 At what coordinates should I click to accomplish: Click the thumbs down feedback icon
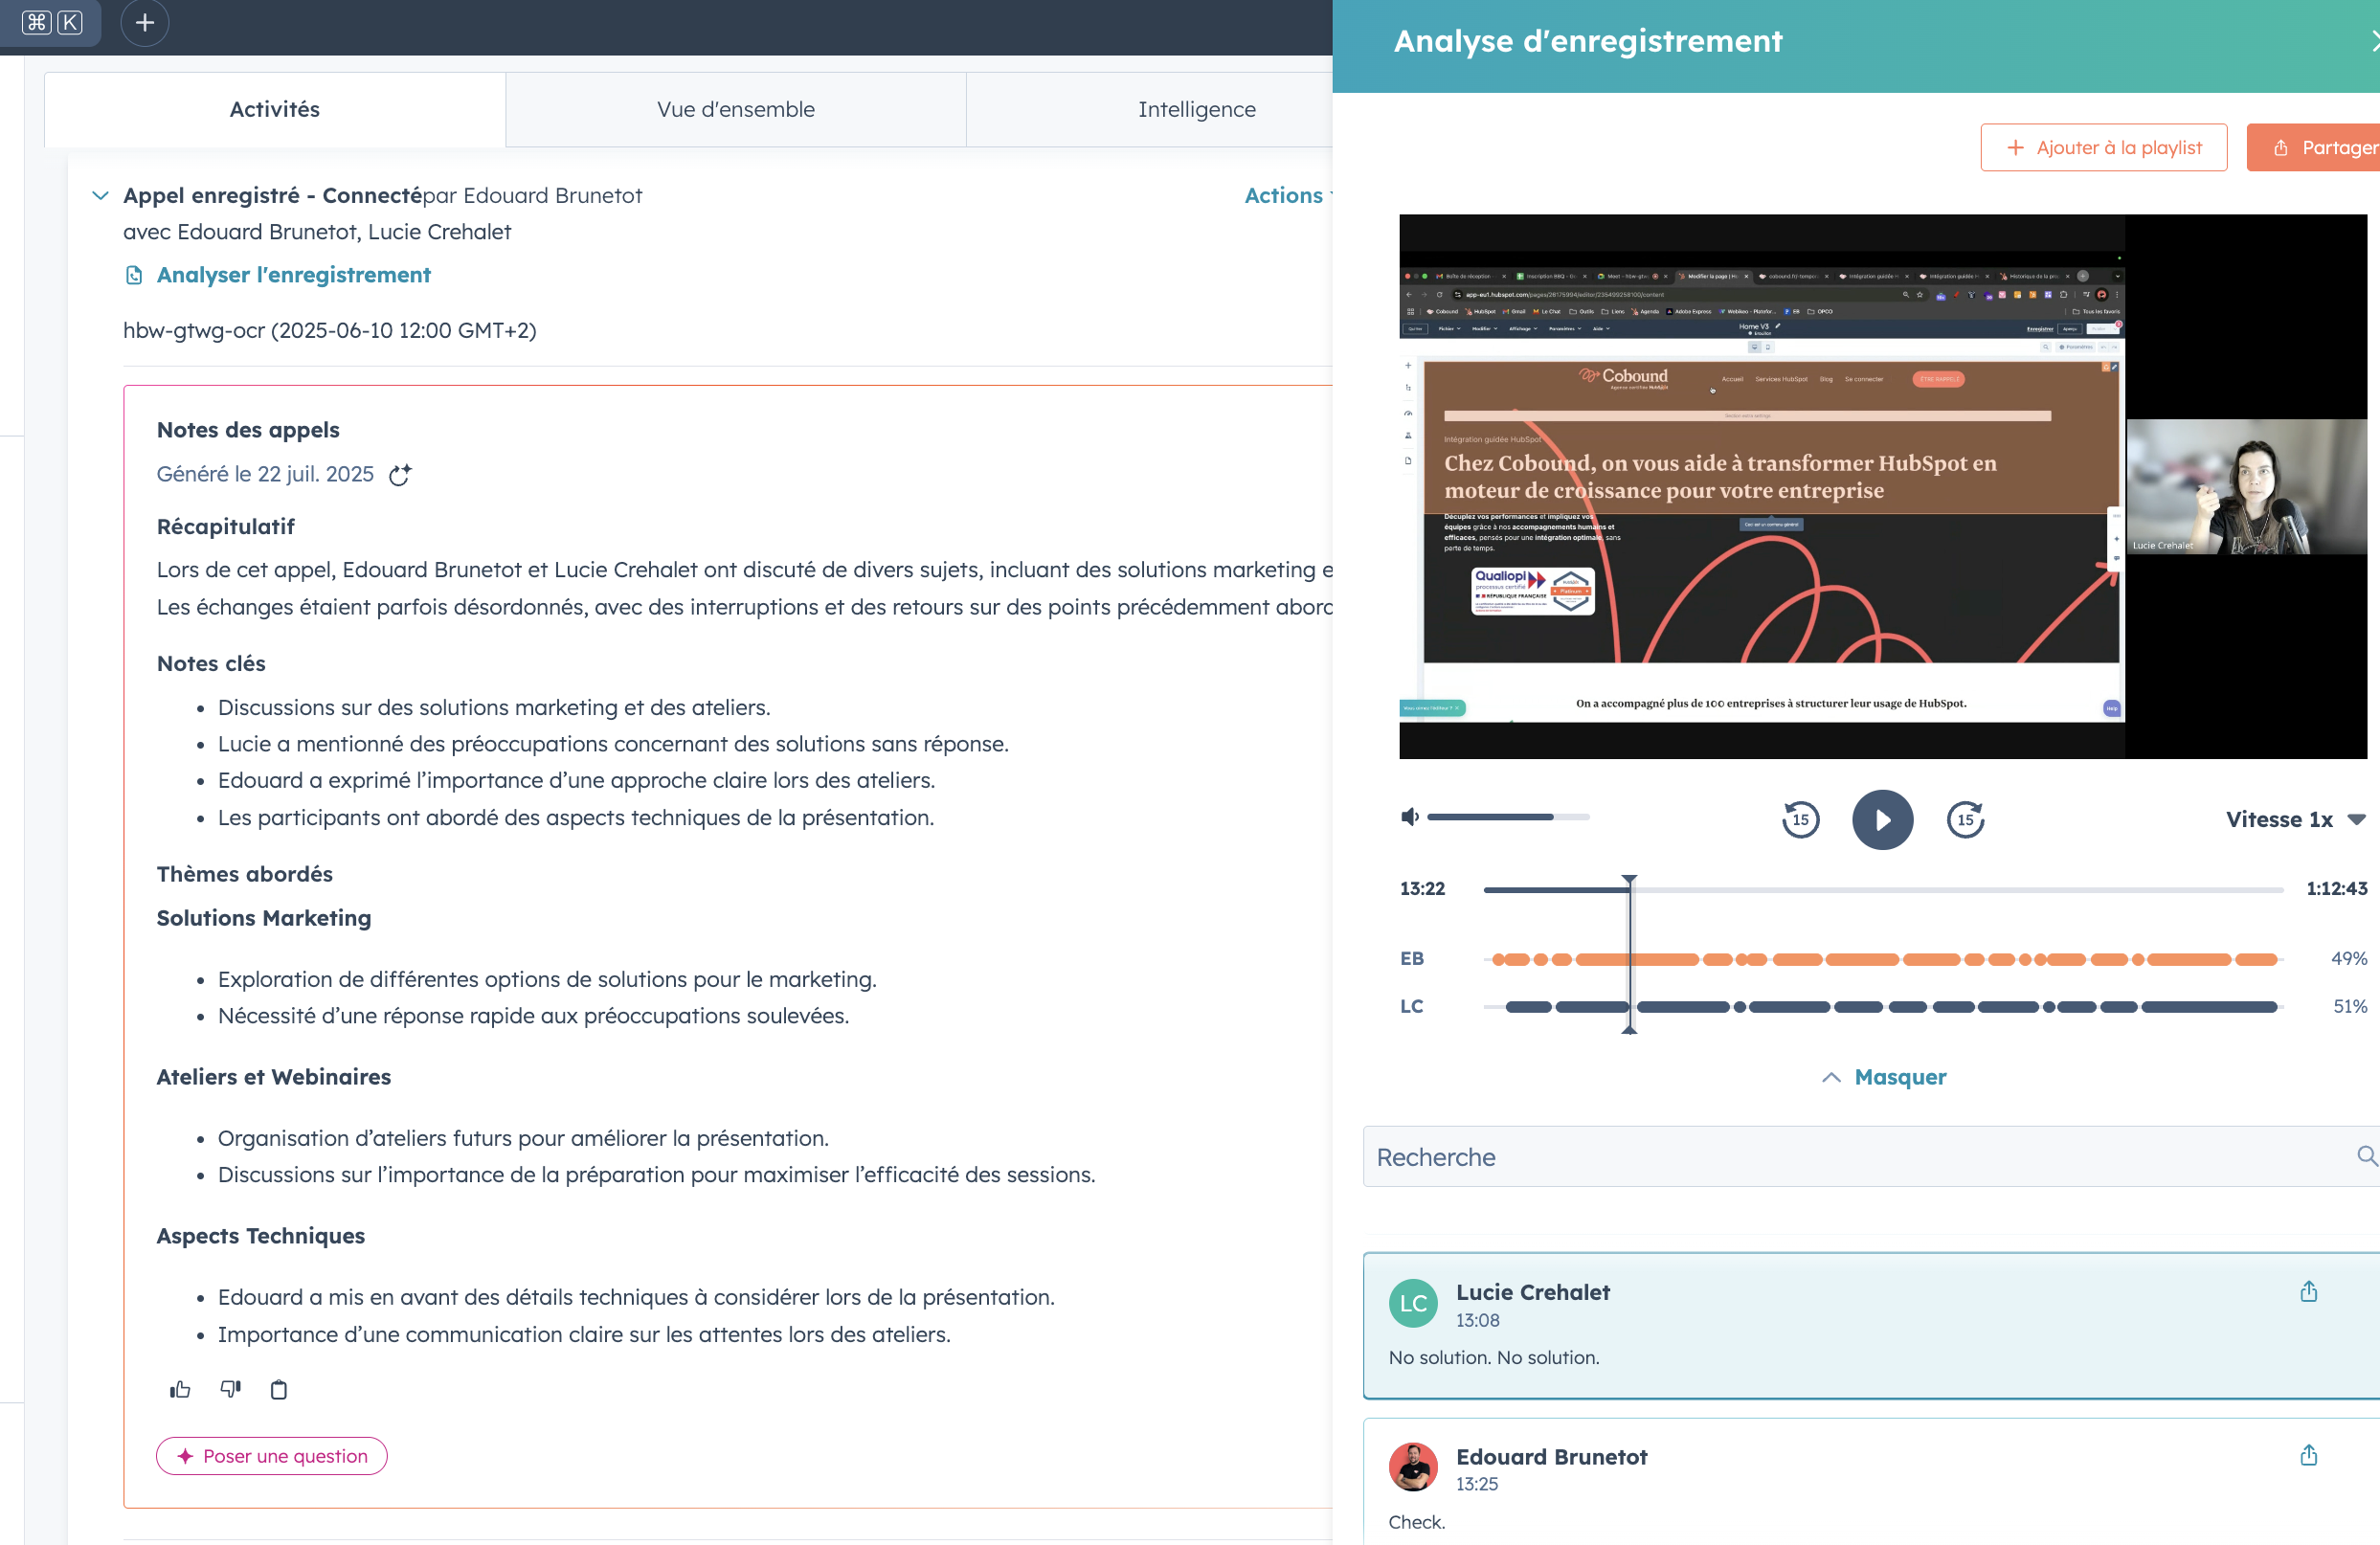(230, 1389)
